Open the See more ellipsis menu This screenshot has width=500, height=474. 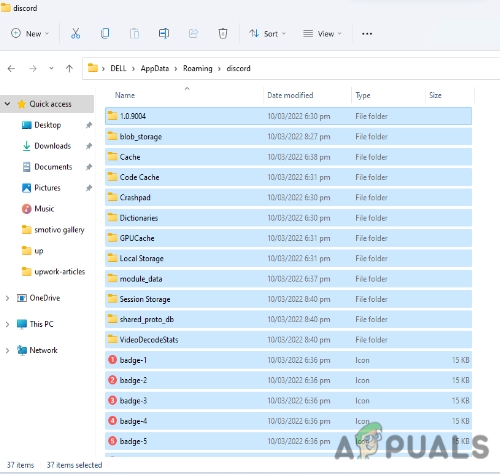coord(367,34)
